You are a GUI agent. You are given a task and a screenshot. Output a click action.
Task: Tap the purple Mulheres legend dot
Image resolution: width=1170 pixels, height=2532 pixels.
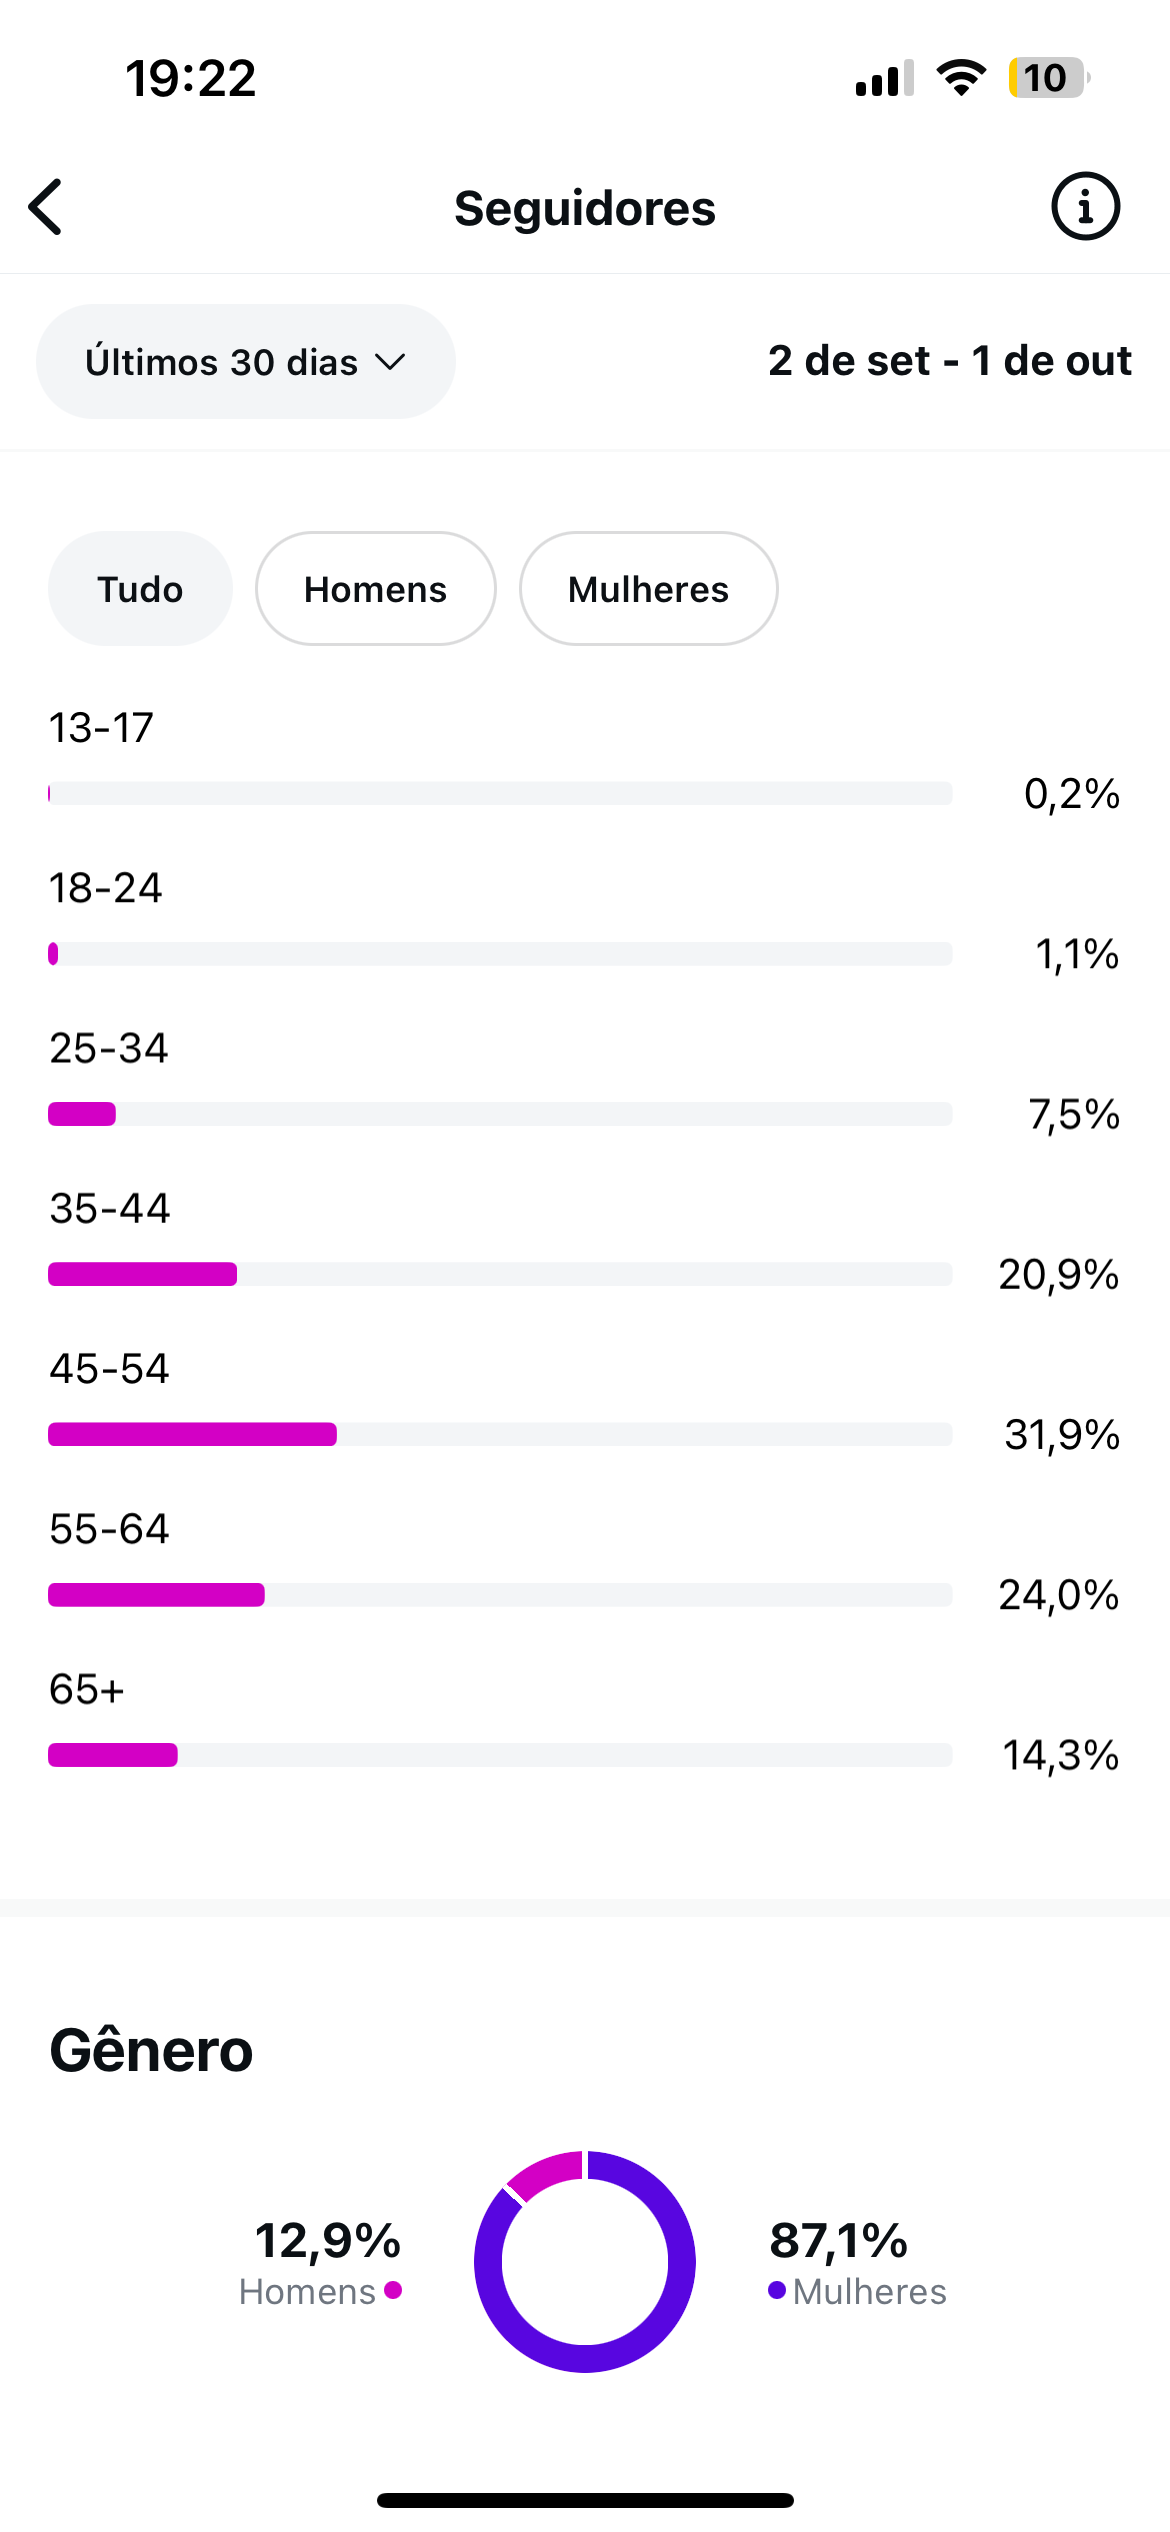(x=777, y=2290)
